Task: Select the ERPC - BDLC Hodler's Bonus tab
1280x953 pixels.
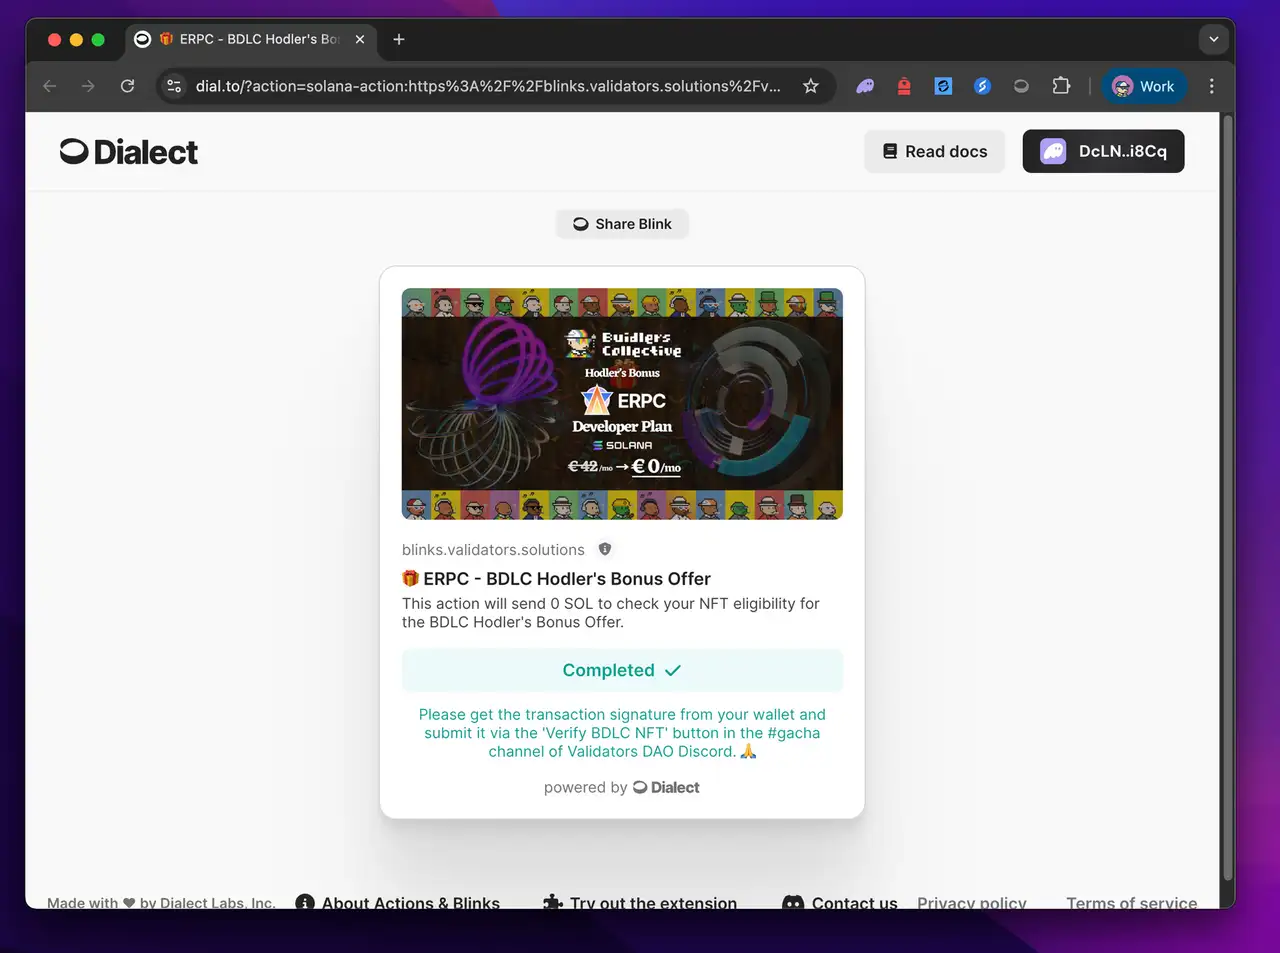Action: [x=250, y=39]
